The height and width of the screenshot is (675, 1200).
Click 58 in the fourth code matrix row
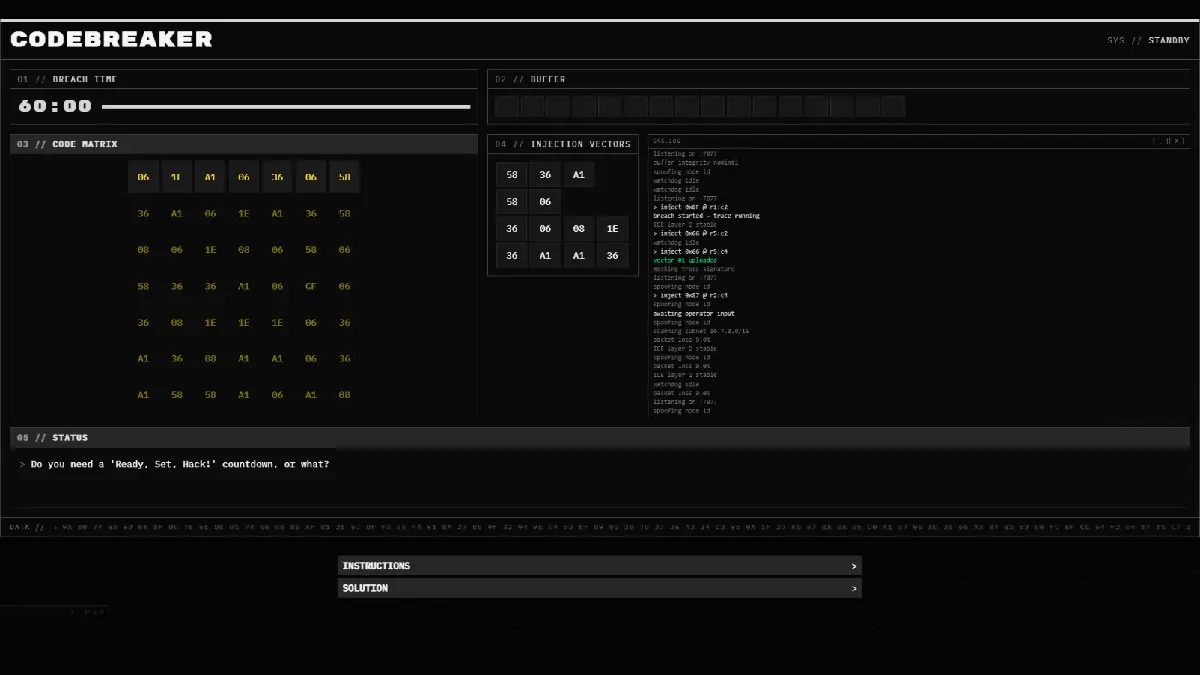click(x=143, y=286)
